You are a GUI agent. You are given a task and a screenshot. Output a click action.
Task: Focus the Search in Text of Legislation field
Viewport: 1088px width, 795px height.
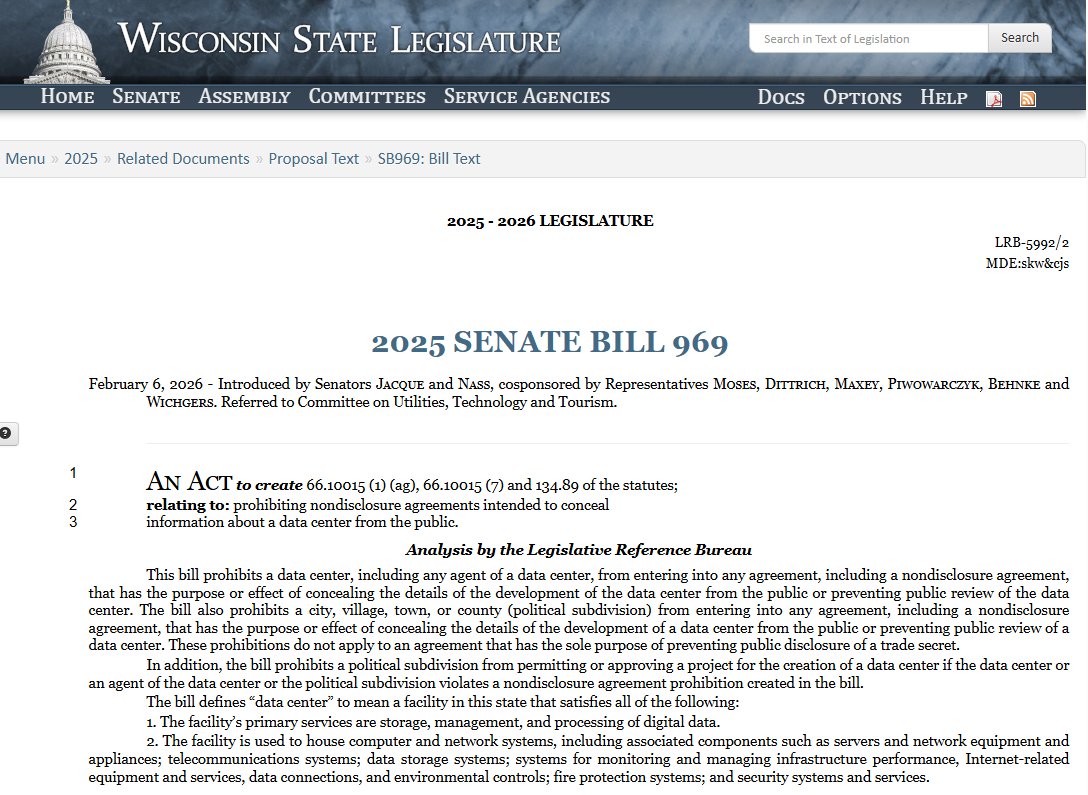[869, 38]
